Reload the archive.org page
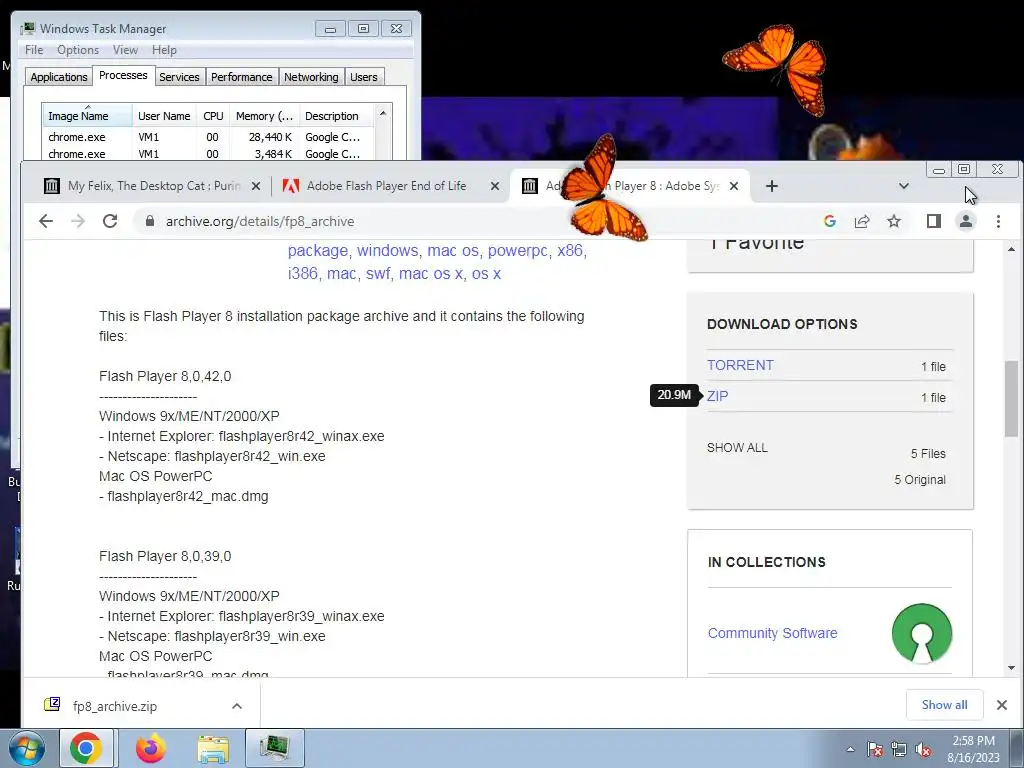This screenshot has width=1024, height=768. coord(110,221)
